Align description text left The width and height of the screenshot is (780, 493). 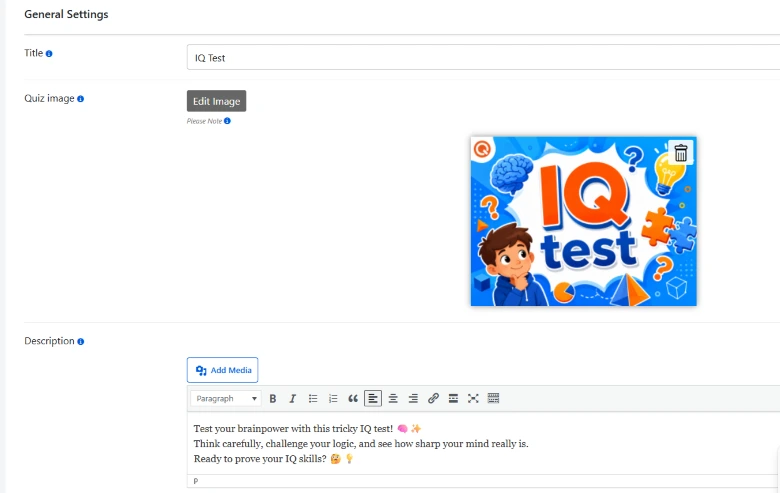[x=373, y=398]
